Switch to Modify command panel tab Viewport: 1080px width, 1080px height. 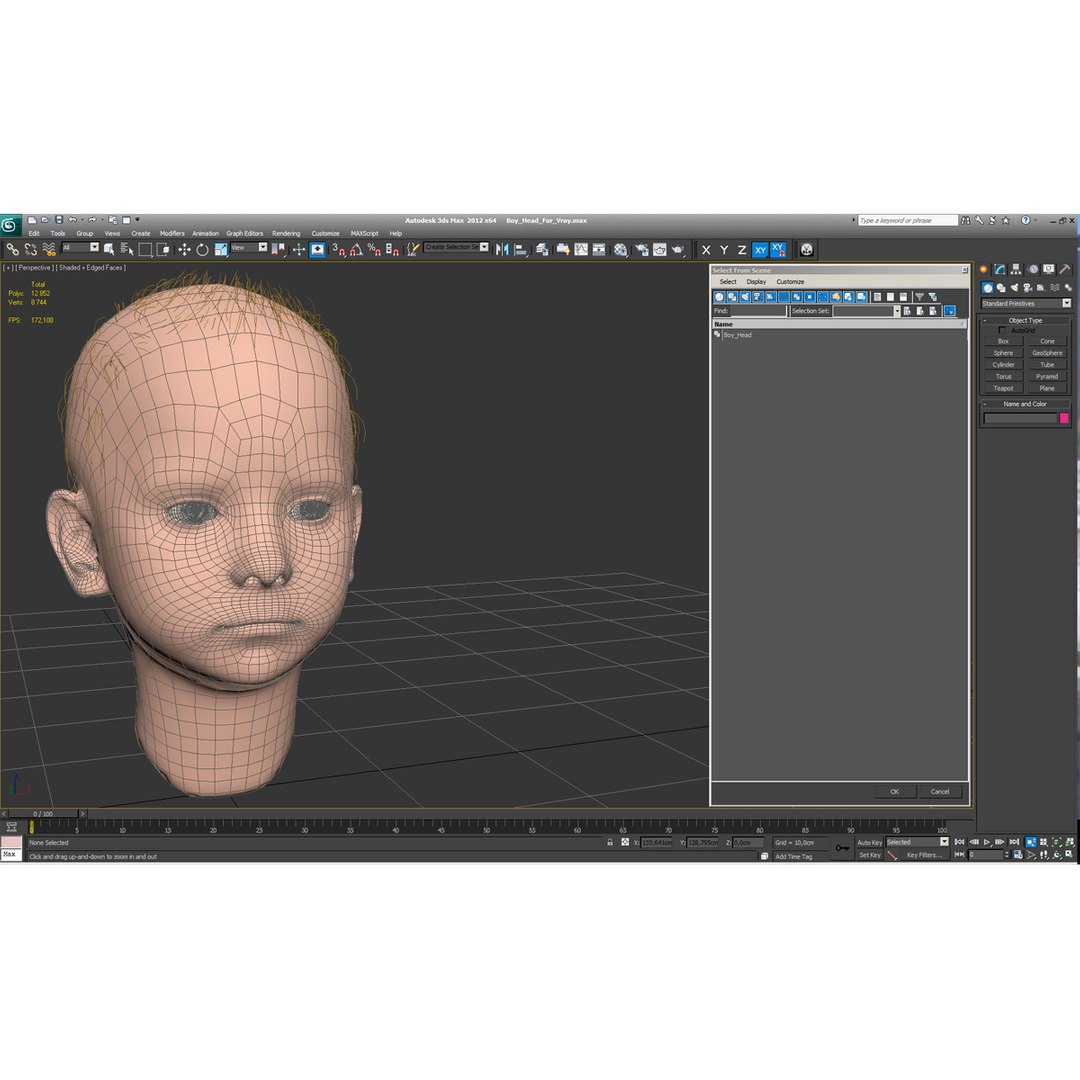tap(999, 269)
